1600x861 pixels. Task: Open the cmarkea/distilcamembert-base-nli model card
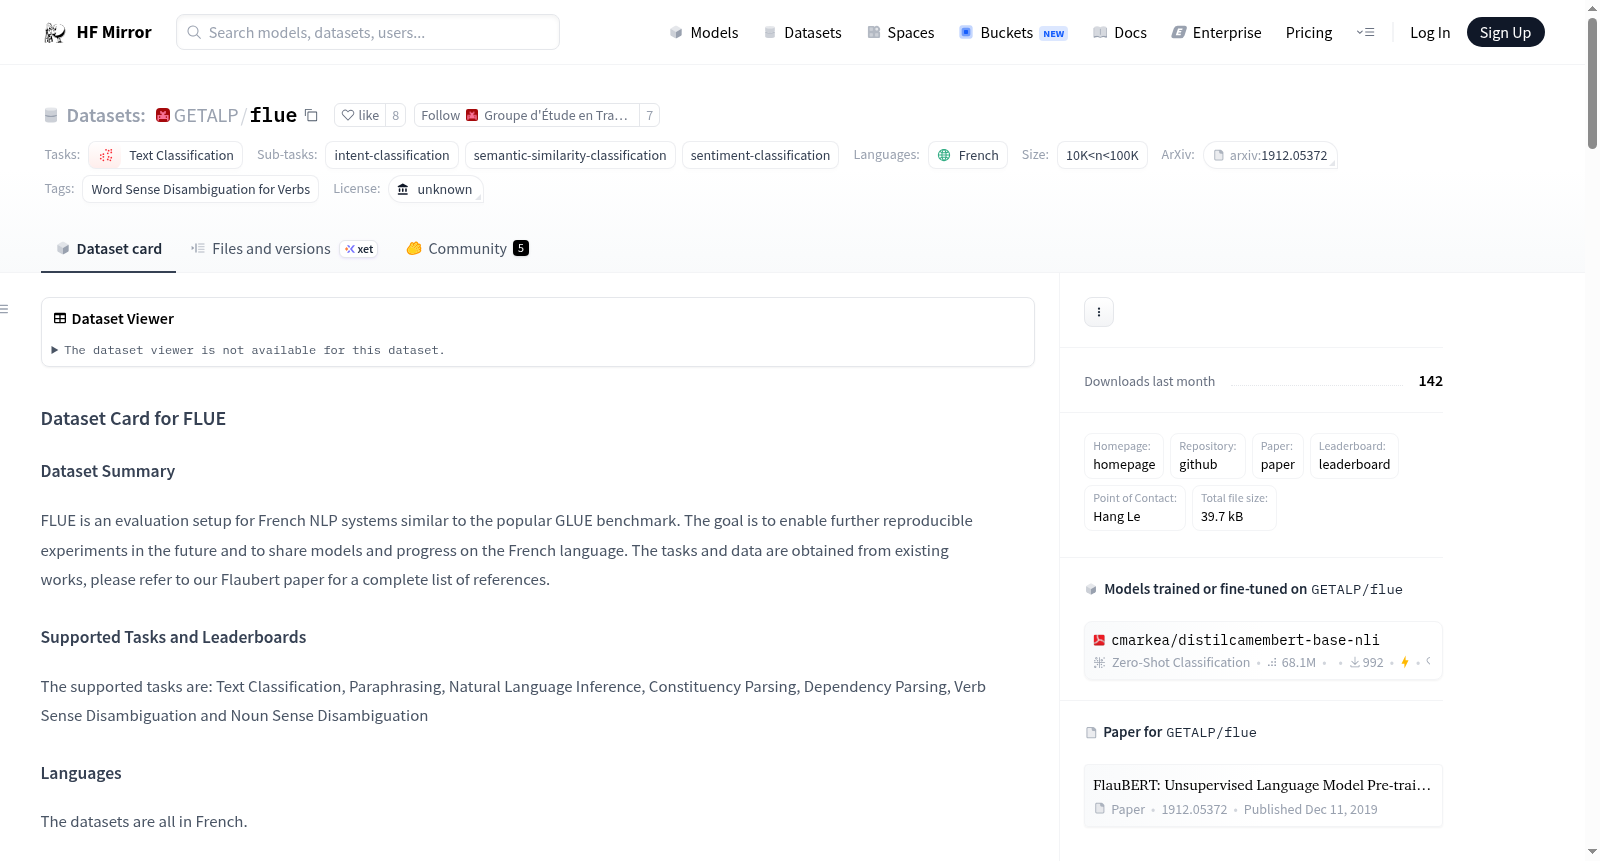tap(1263, 650)
